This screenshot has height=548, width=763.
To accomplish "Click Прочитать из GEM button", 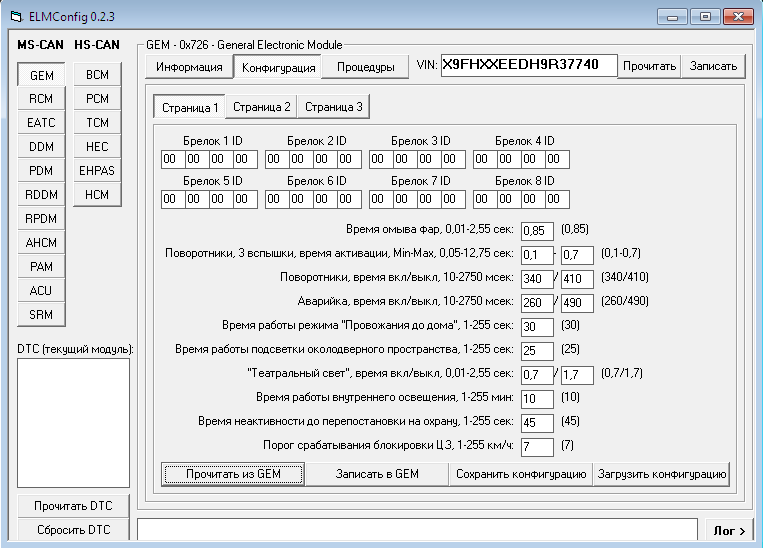I will point(233,473).
